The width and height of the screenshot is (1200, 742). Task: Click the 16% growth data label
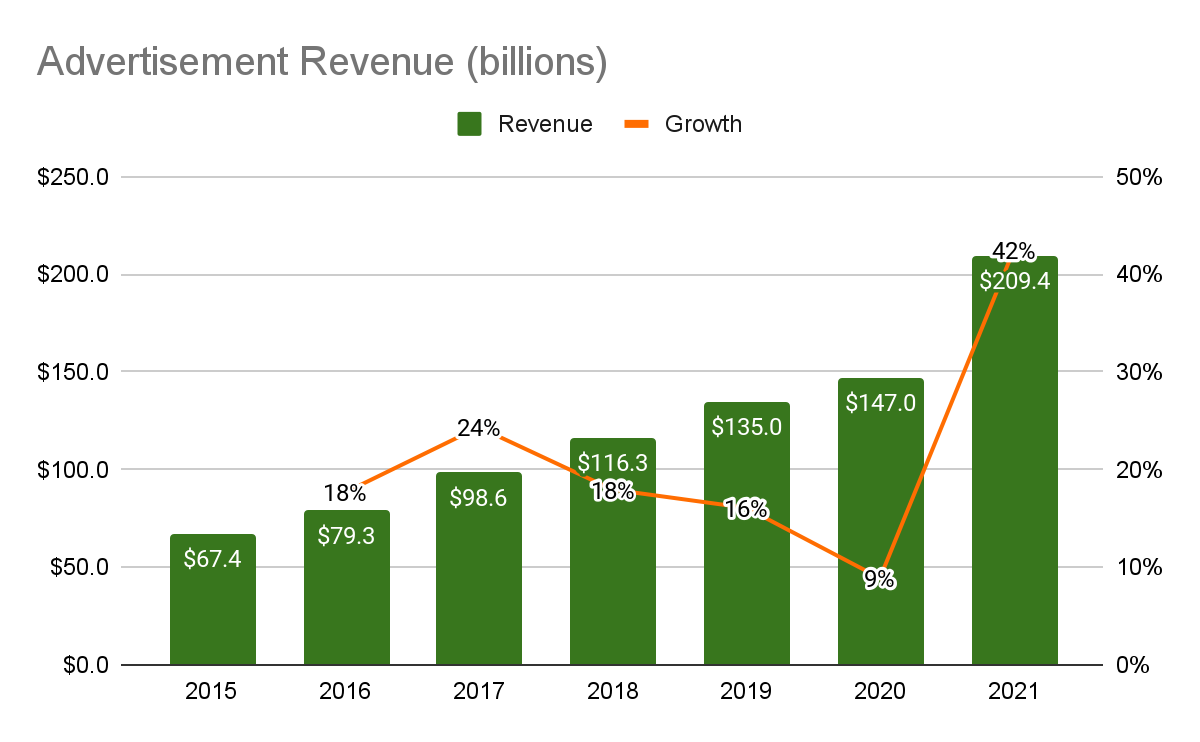point(747,509)
